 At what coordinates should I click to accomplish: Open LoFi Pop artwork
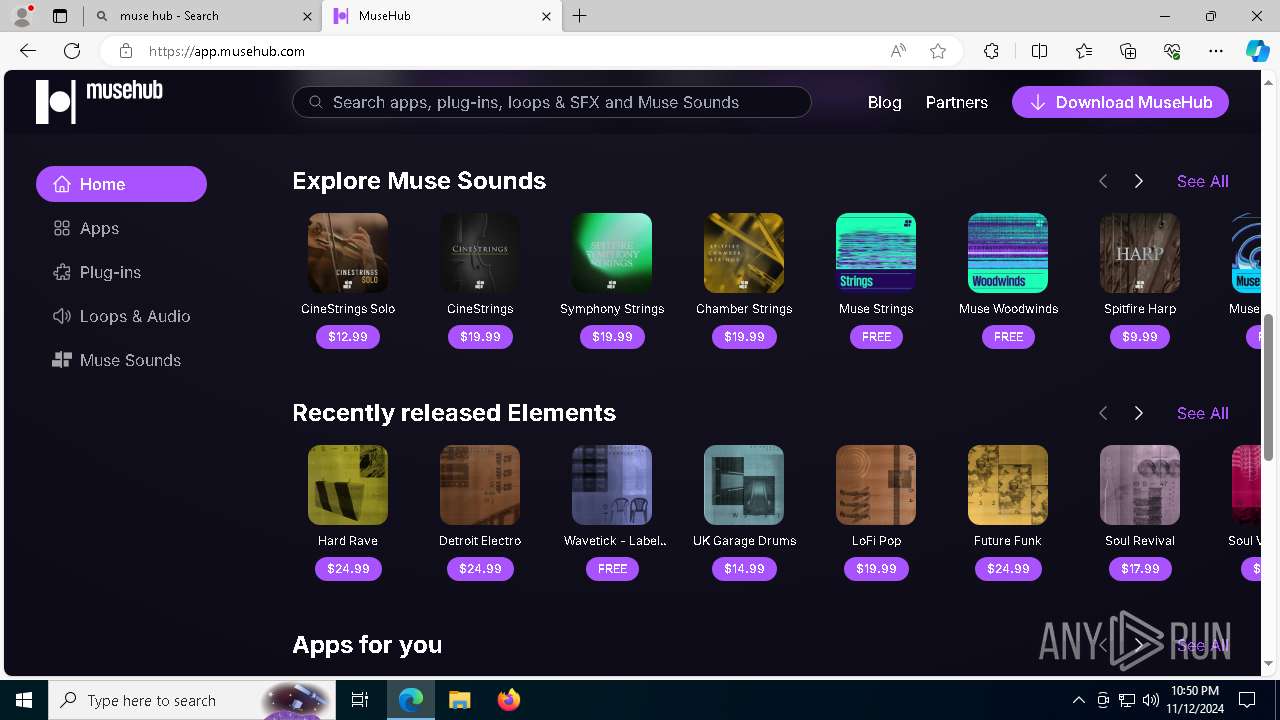point(876,485)
